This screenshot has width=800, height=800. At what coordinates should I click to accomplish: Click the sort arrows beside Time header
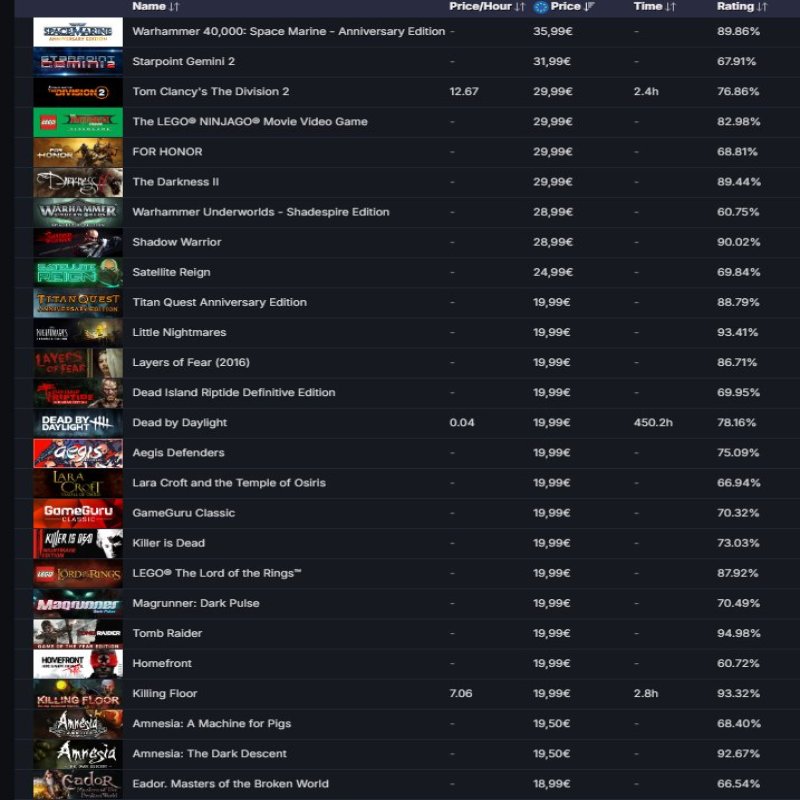coord(670,7)
